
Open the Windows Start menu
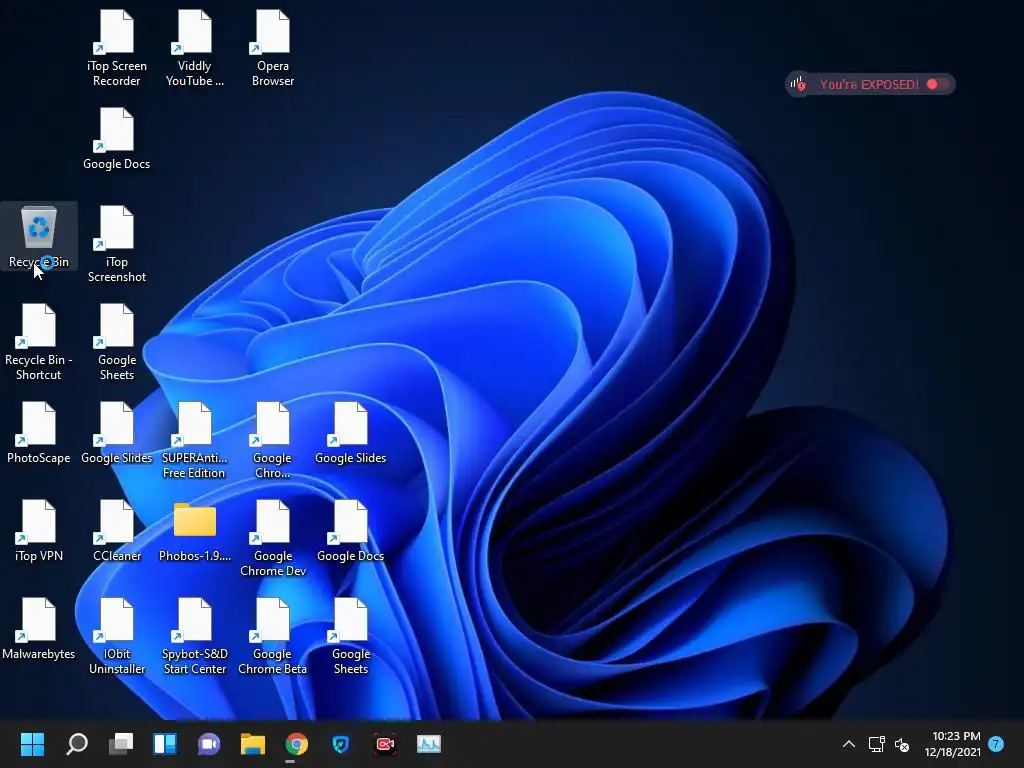click(32, 744)
